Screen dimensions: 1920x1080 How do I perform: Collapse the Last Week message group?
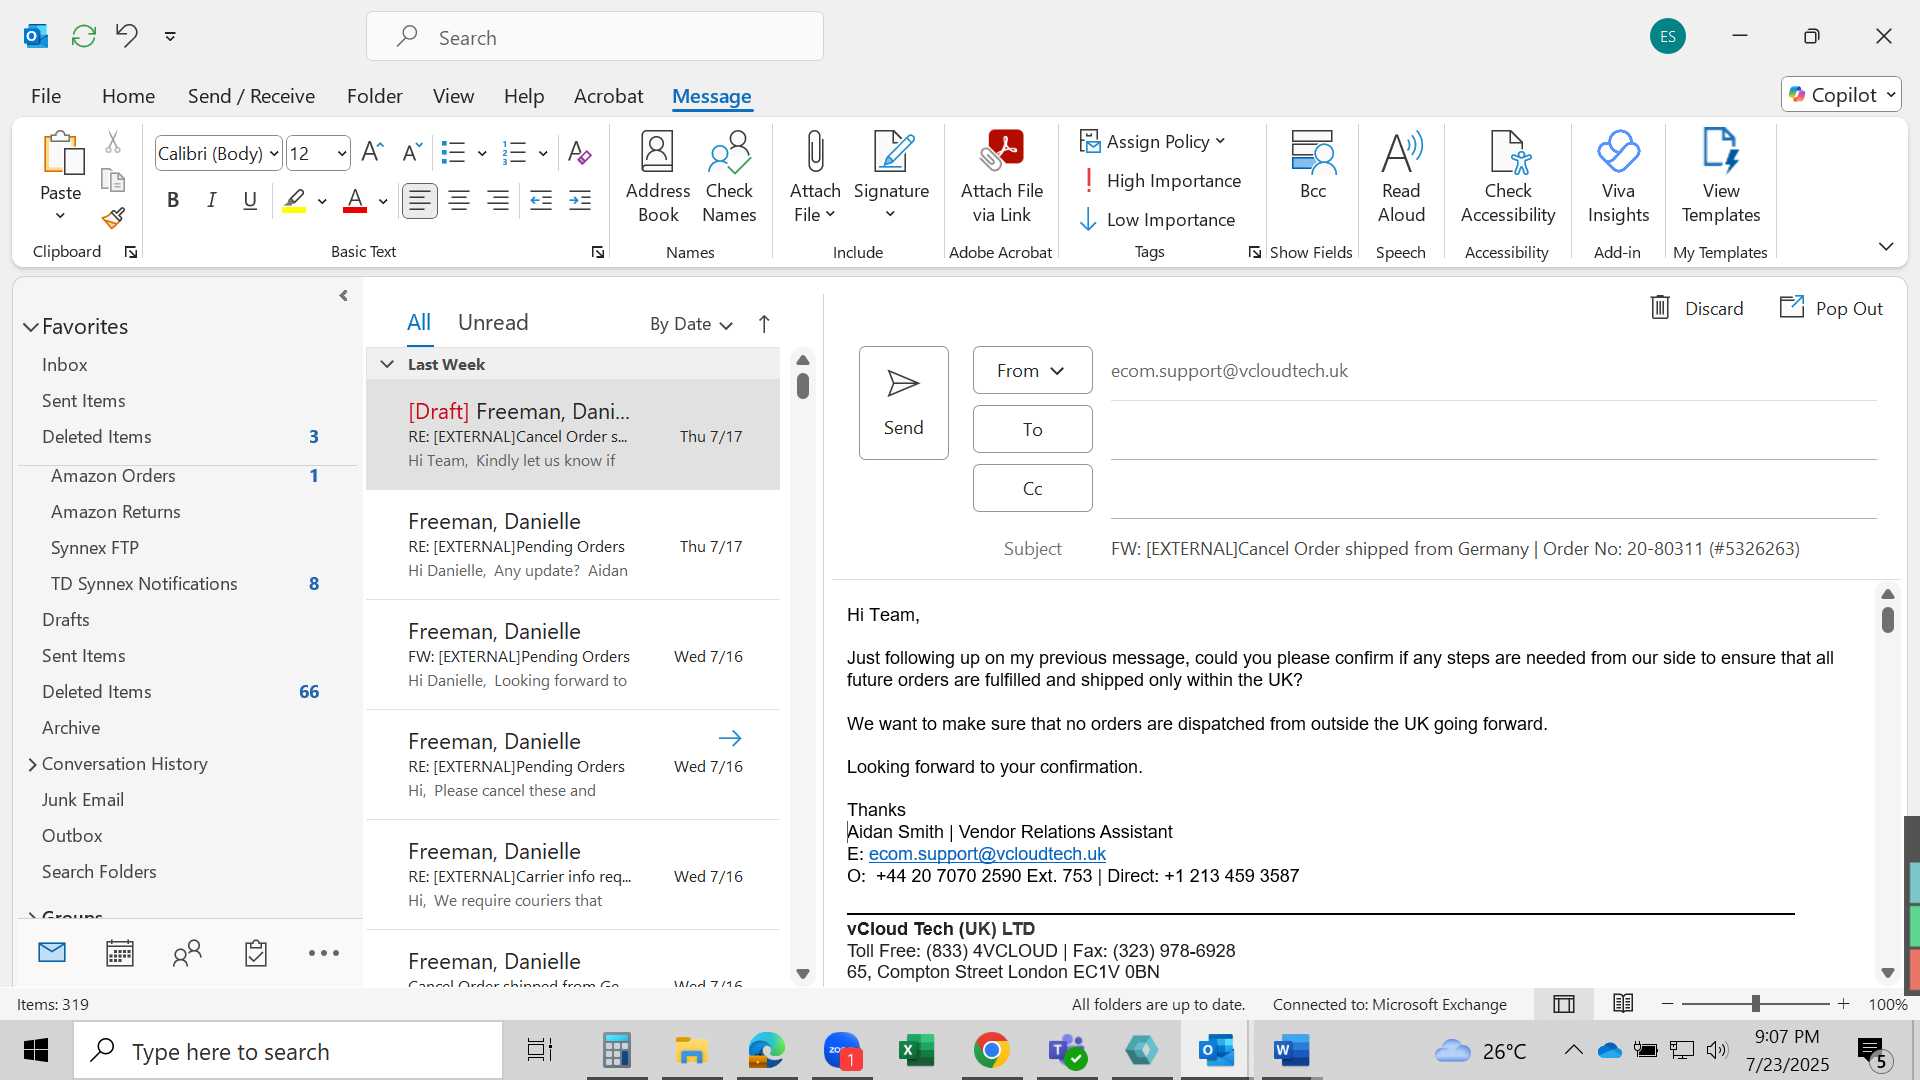coord(387,364)
